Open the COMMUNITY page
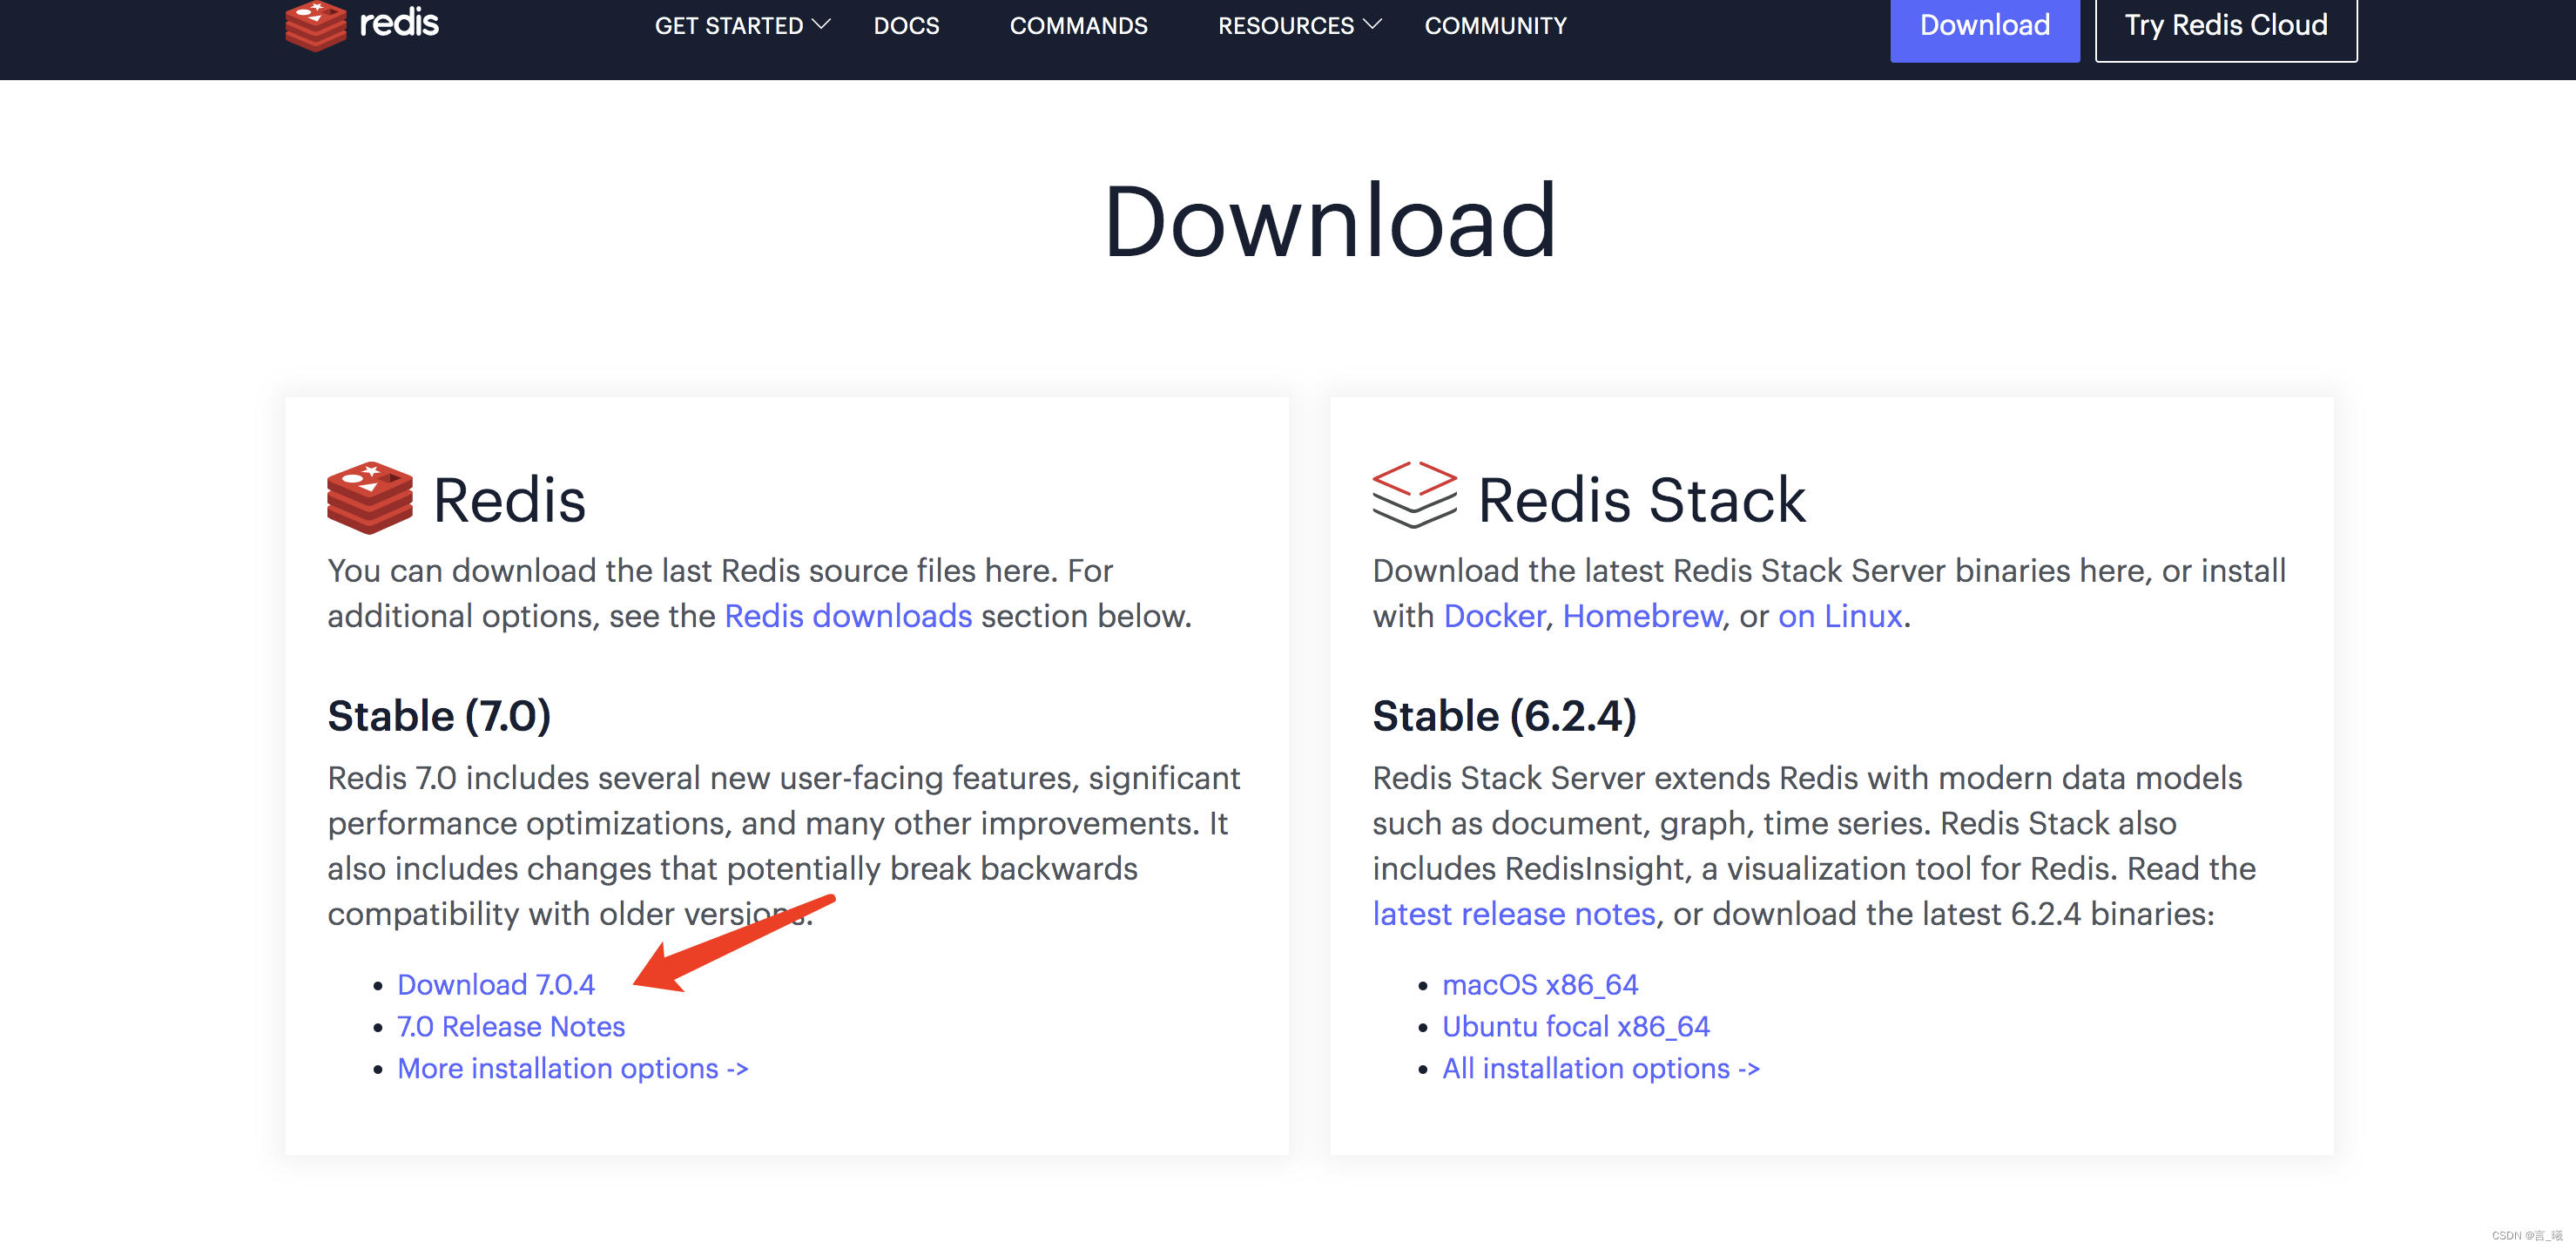Image resolution: width=2576 pixels, height=1249 pixels. (1495, 25)
